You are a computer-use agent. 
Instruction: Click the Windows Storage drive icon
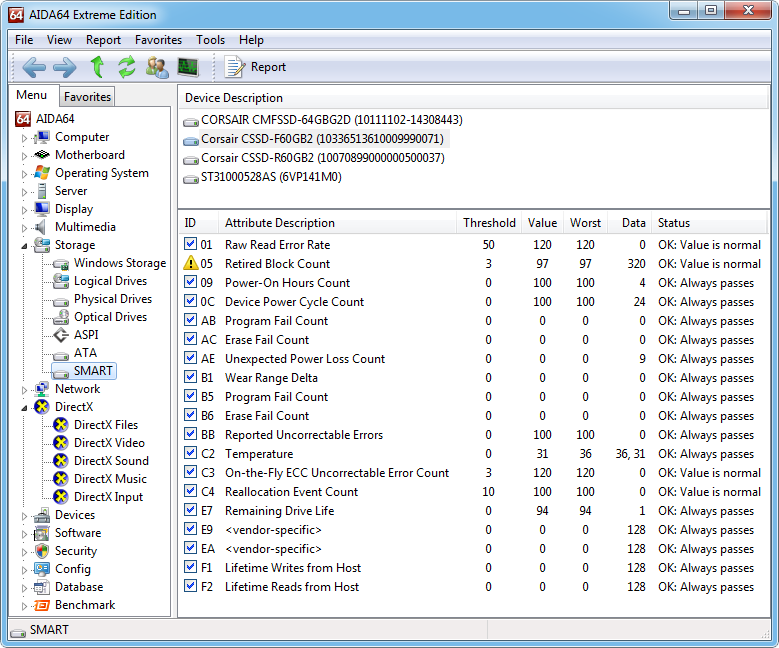(61, 263)
